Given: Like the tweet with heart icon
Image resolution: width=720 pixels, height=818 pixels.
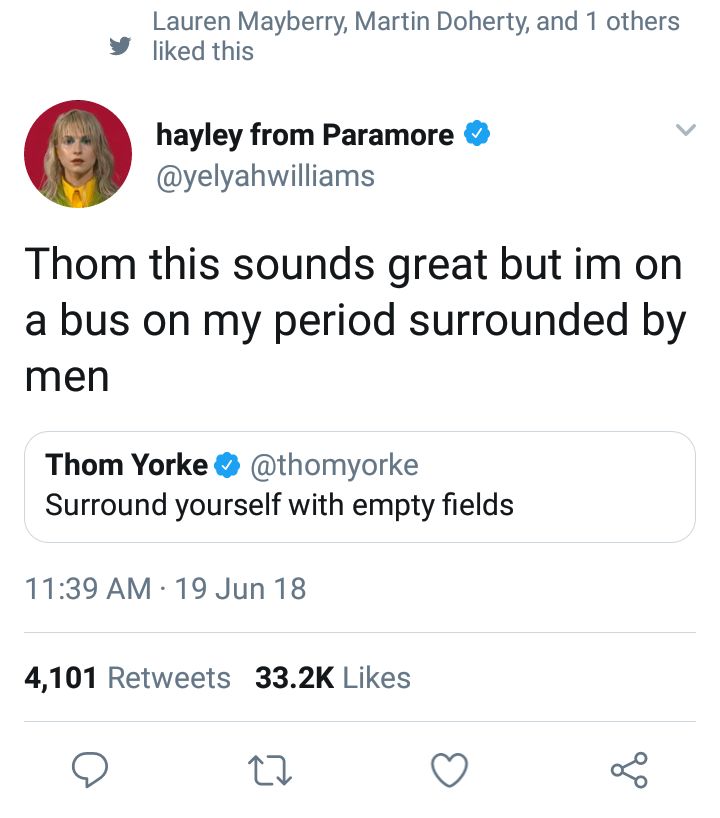Looking at the screenshot, I should pyautogui.click(x=449, y=769).
